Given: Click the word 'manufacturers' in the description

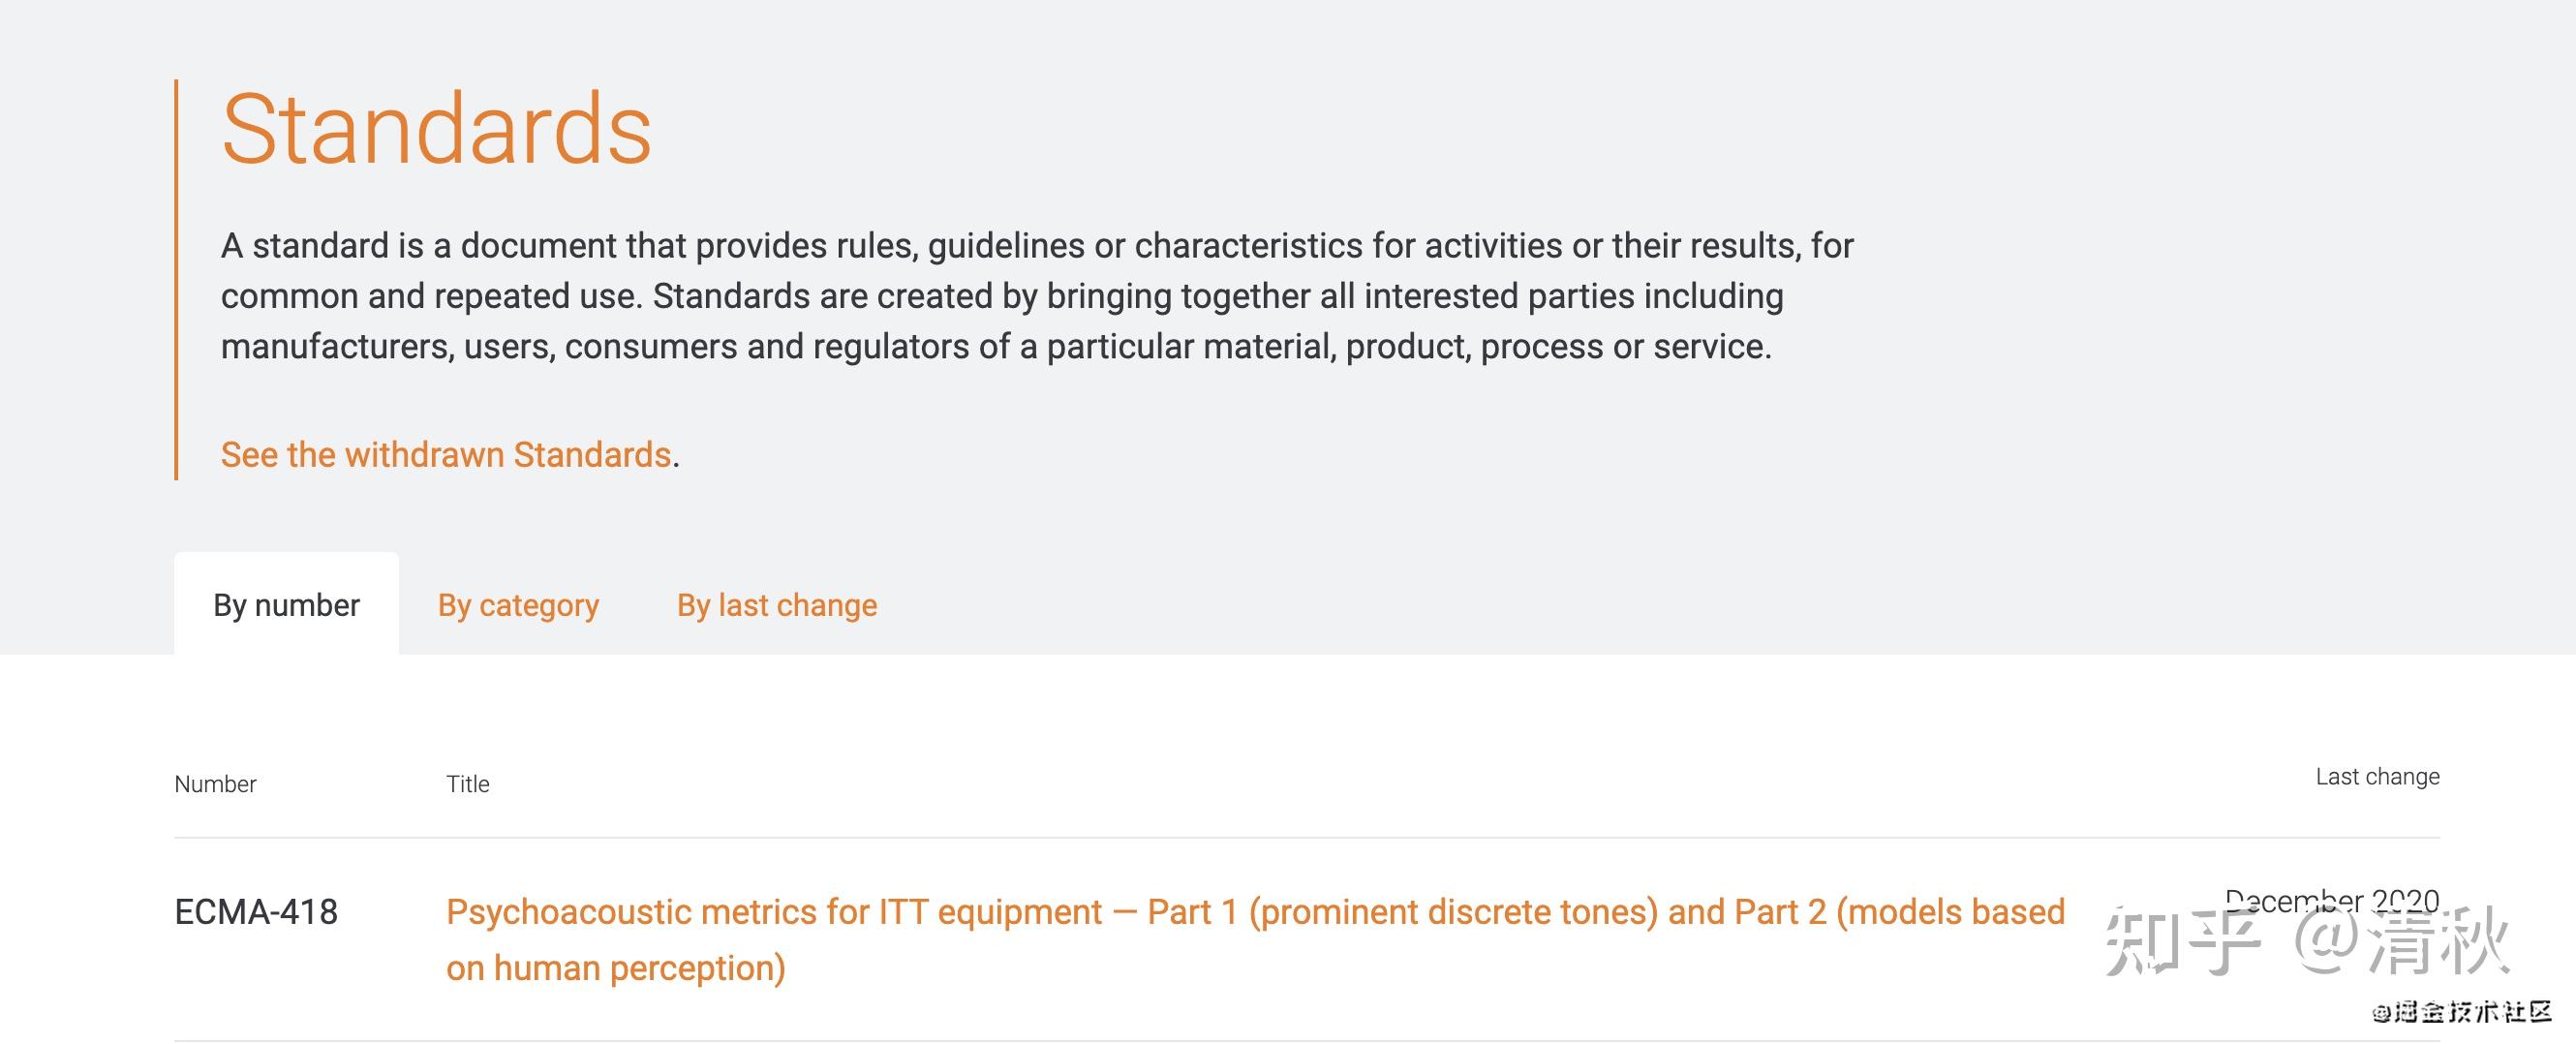Looking at the screenshot, I should 334,347.
